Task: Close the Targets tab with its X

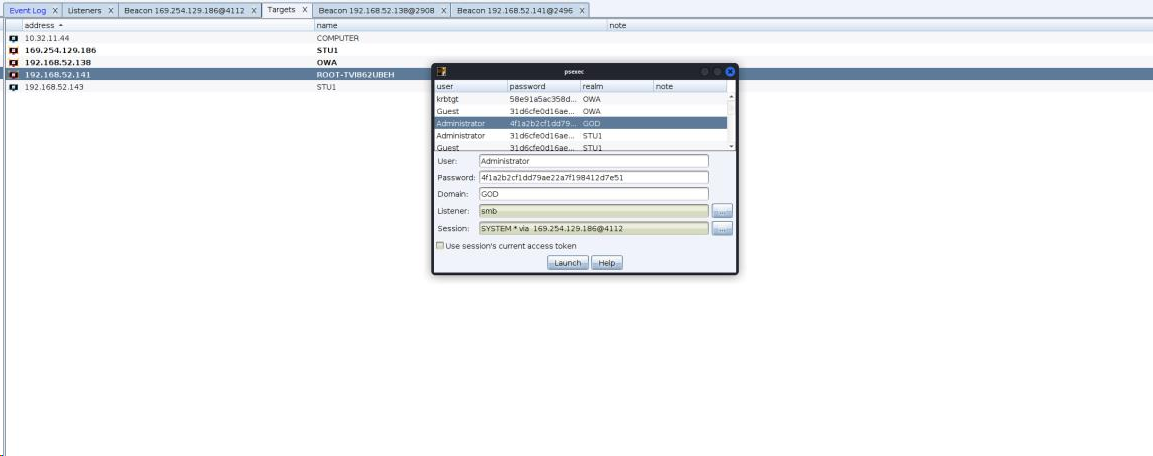Action: tap(305, 10)
